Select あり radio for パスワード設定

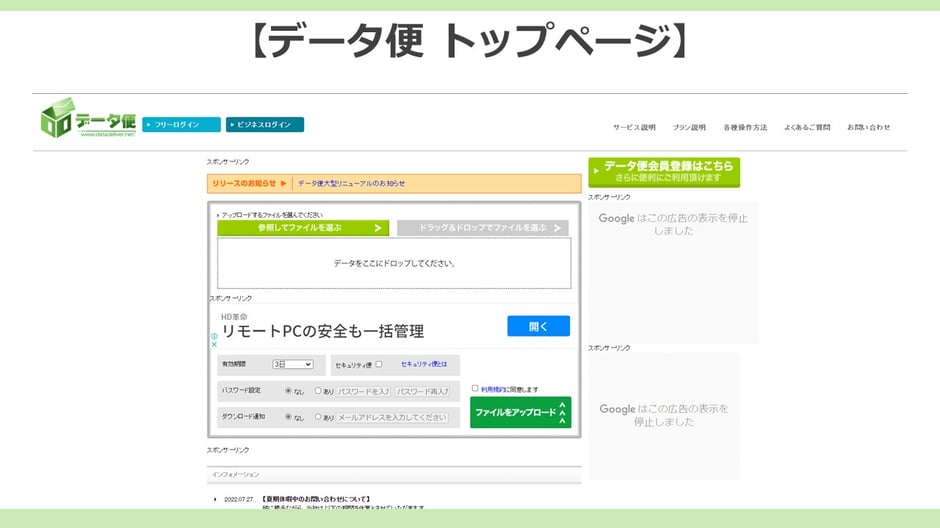[318, 391]
